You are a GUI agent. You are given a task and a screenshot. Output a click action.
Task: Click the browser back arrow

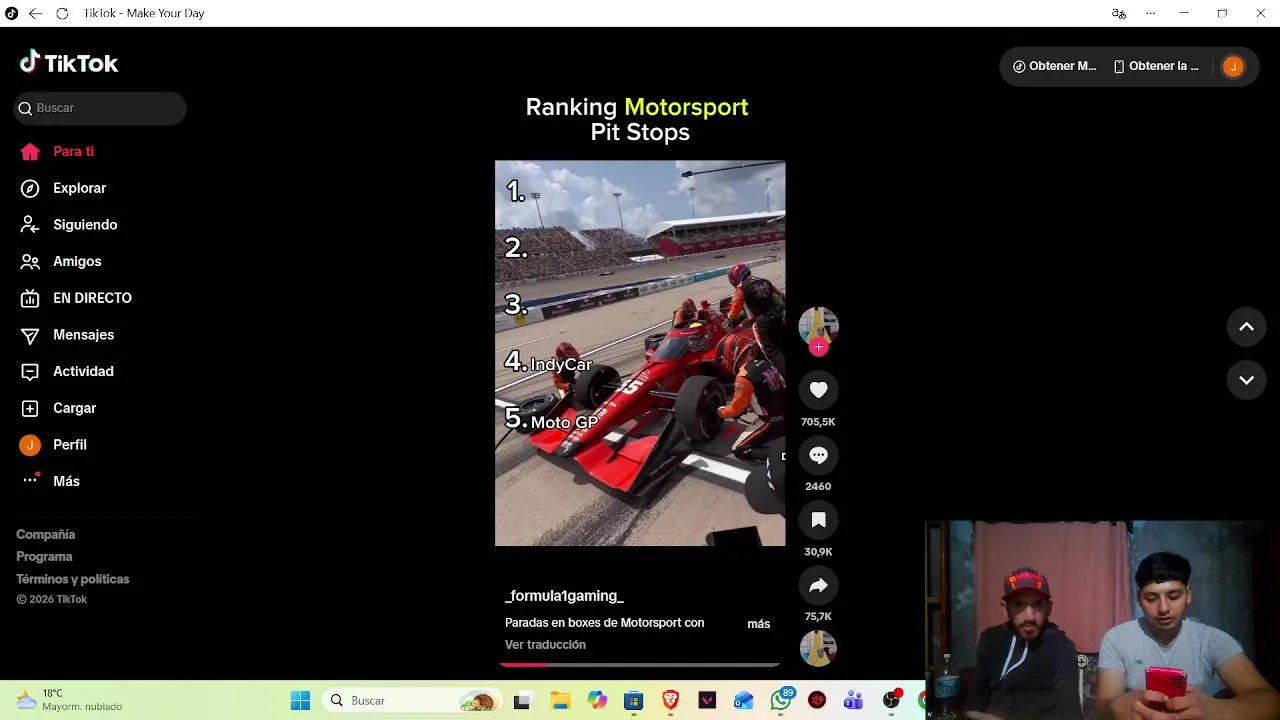(x=35, y=13)
